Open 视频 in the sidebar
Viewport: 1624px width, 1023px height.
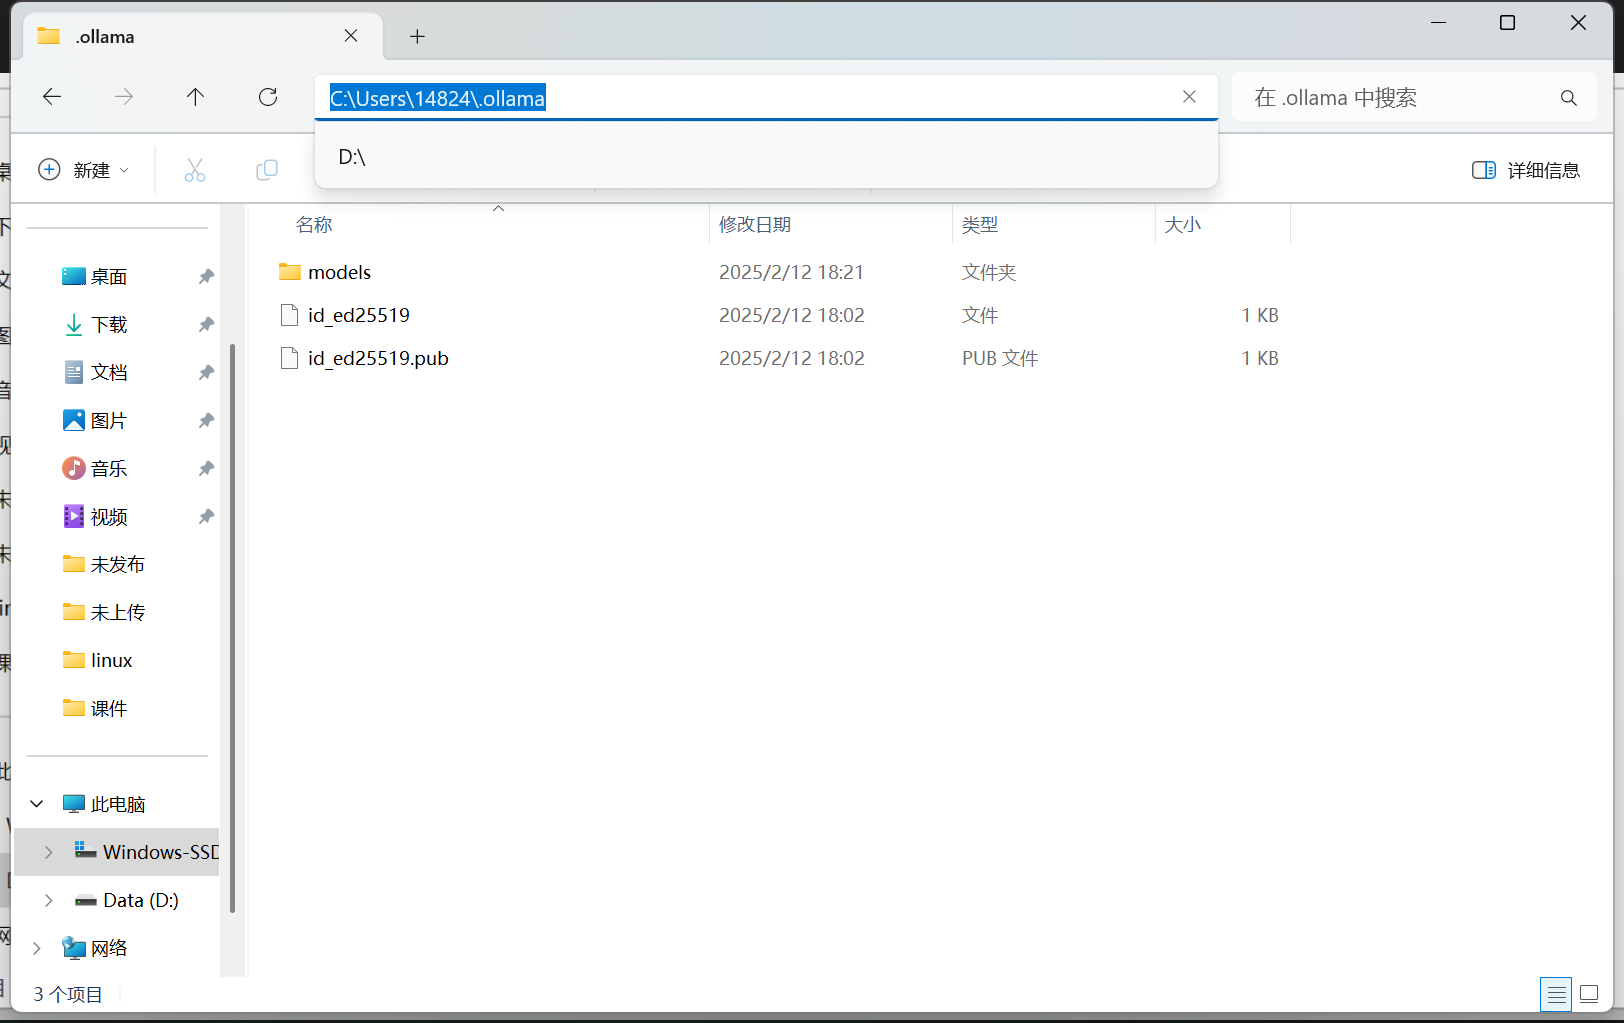click(109, 517)
